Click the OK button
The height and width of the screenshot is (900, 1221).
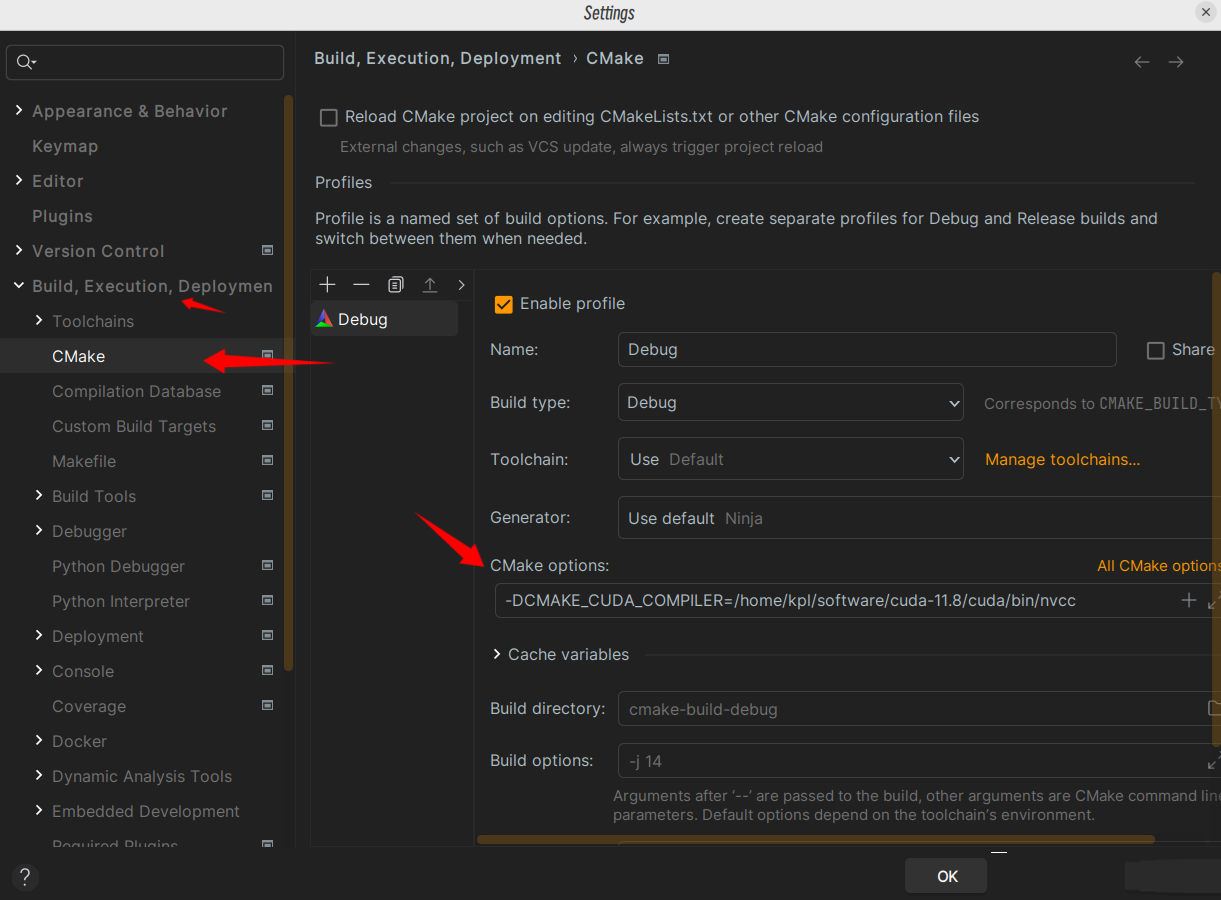[946, 876]
